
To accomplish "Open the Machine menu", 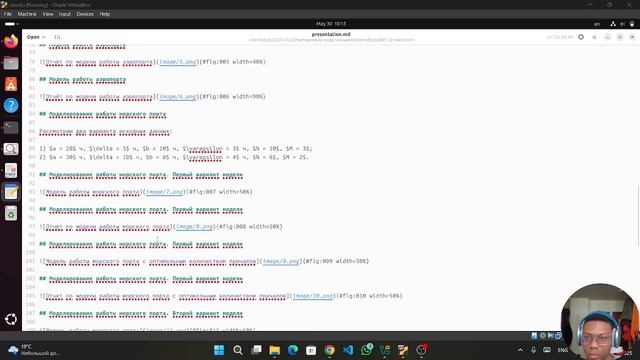I will [x=27, y=14].
